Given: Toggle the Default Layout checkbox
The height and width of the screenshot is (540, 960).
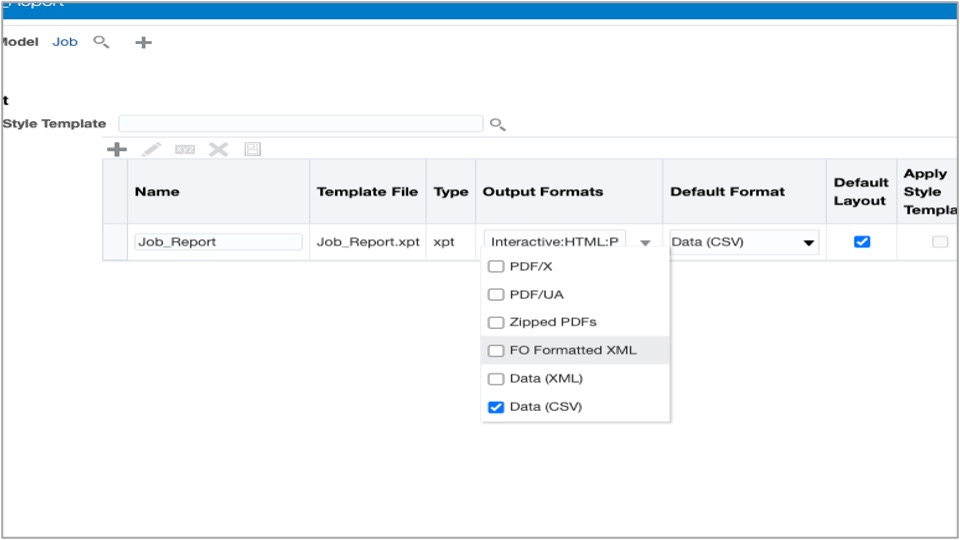Looking at the screenshot, I should tap(861, 242).
